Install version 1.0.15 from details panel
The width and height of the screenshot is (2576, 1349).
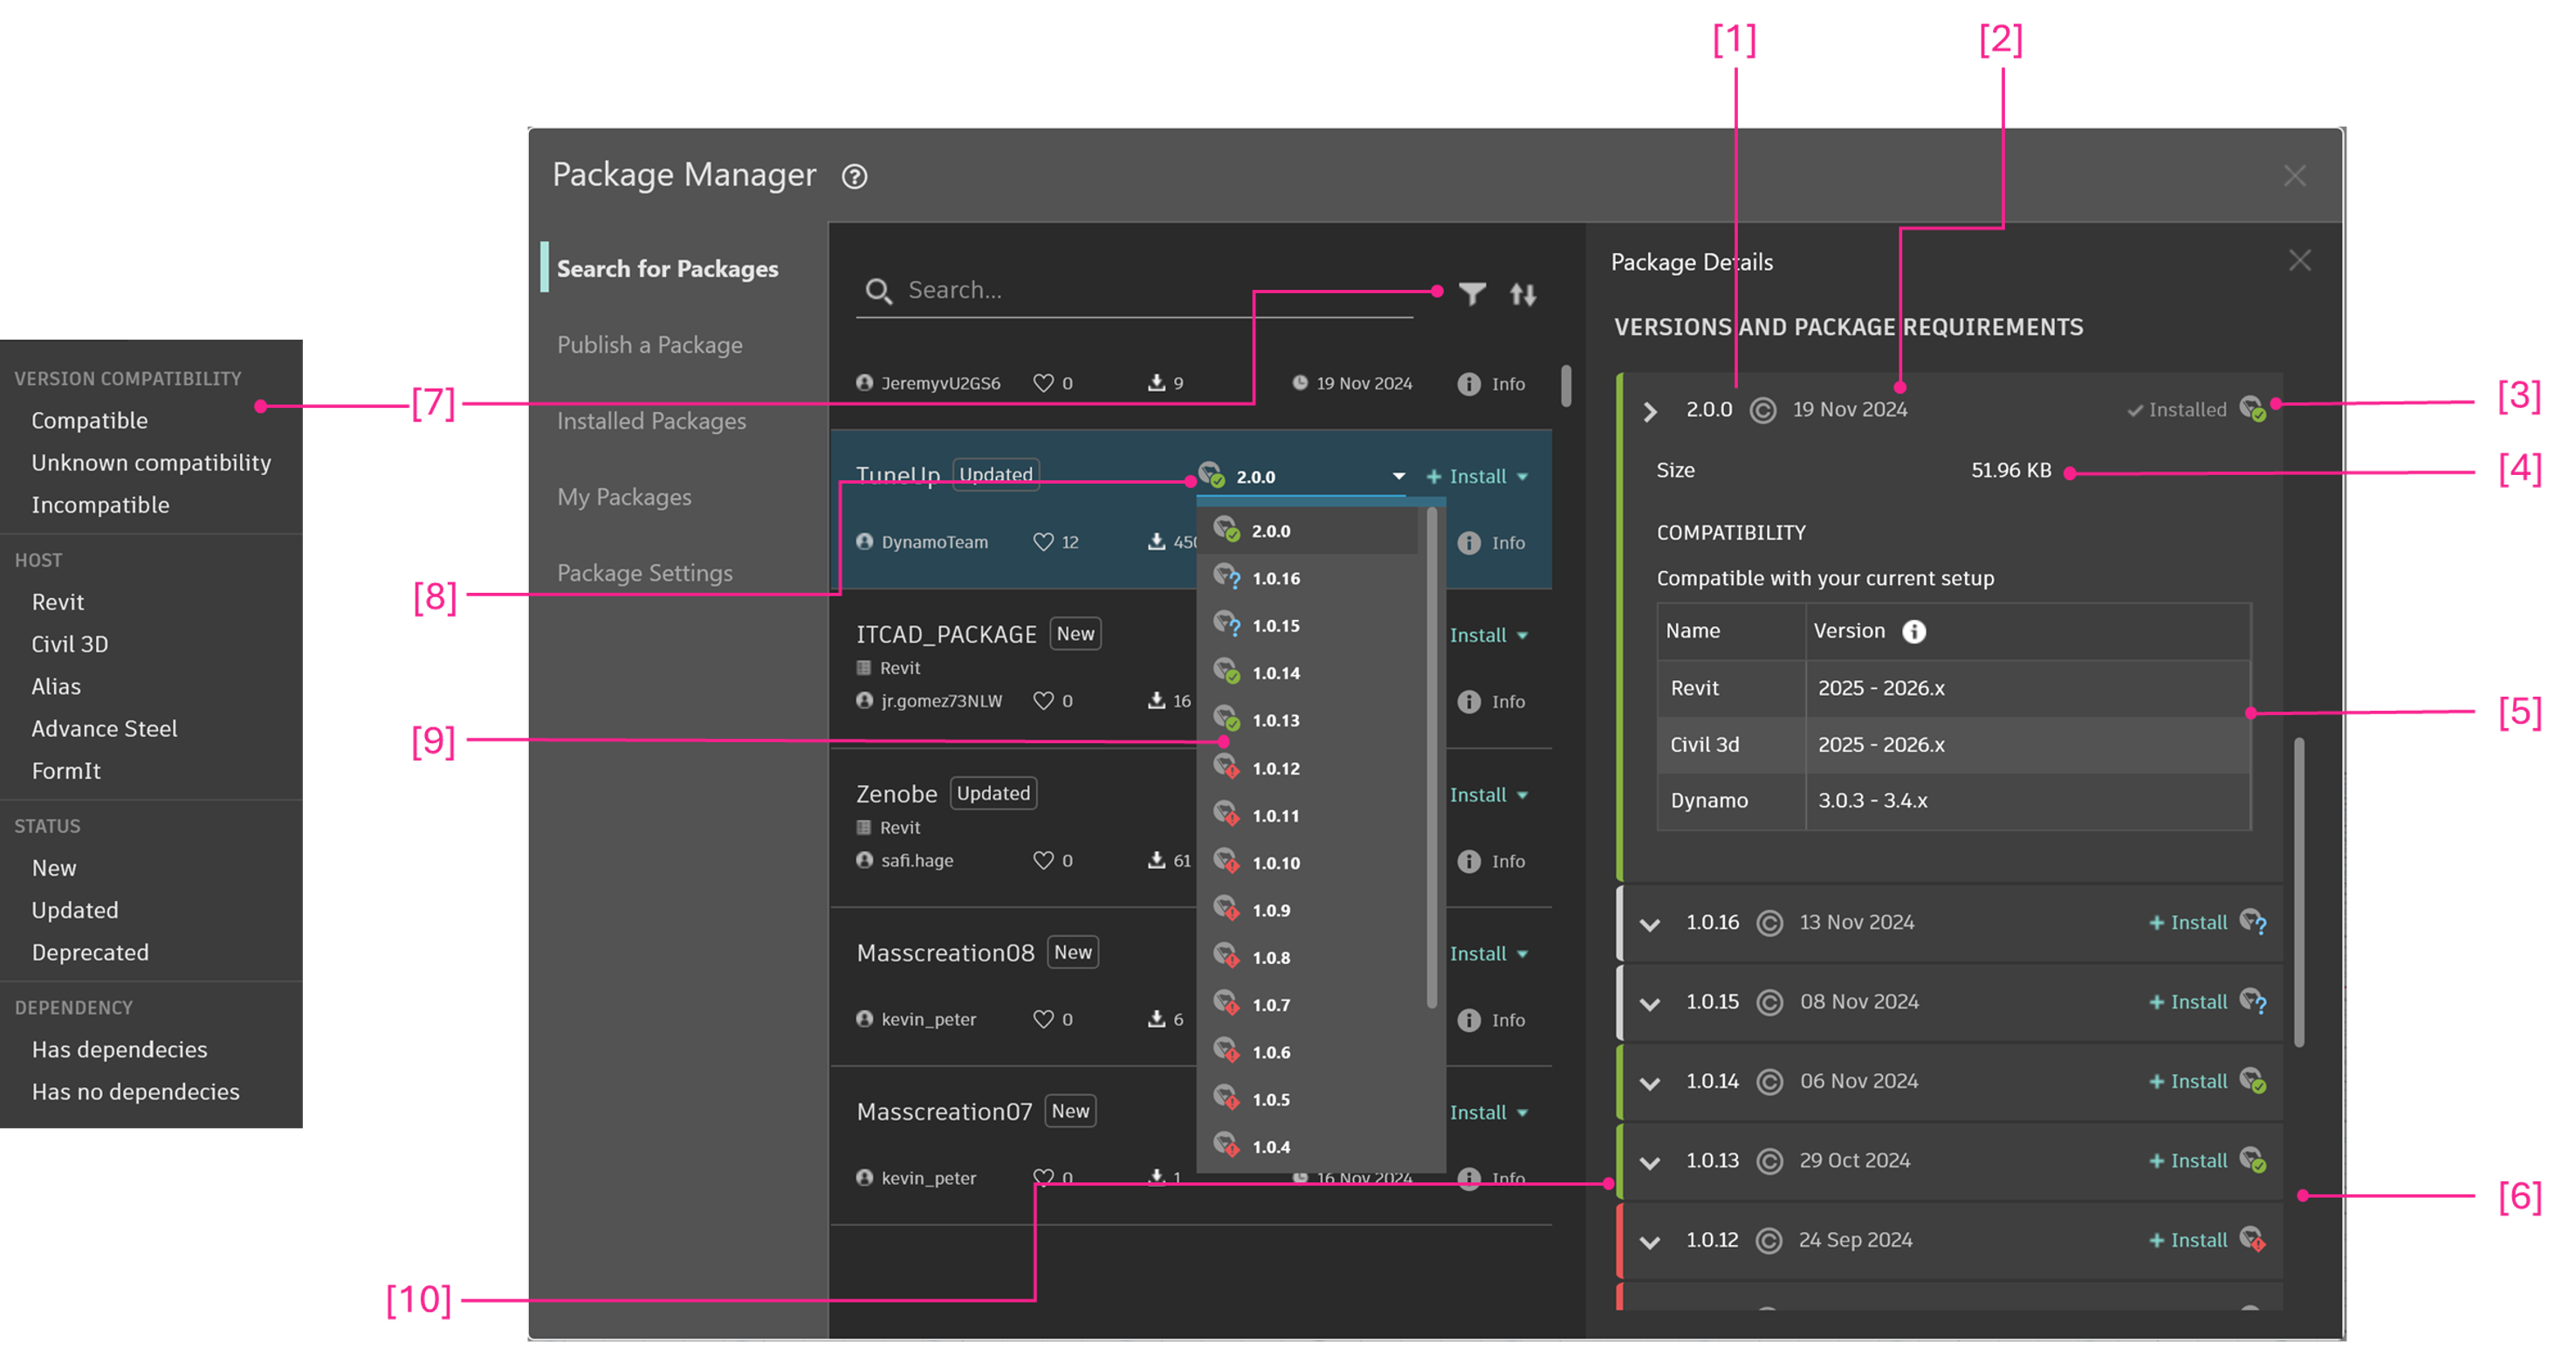click(x=2188, y=1001)
